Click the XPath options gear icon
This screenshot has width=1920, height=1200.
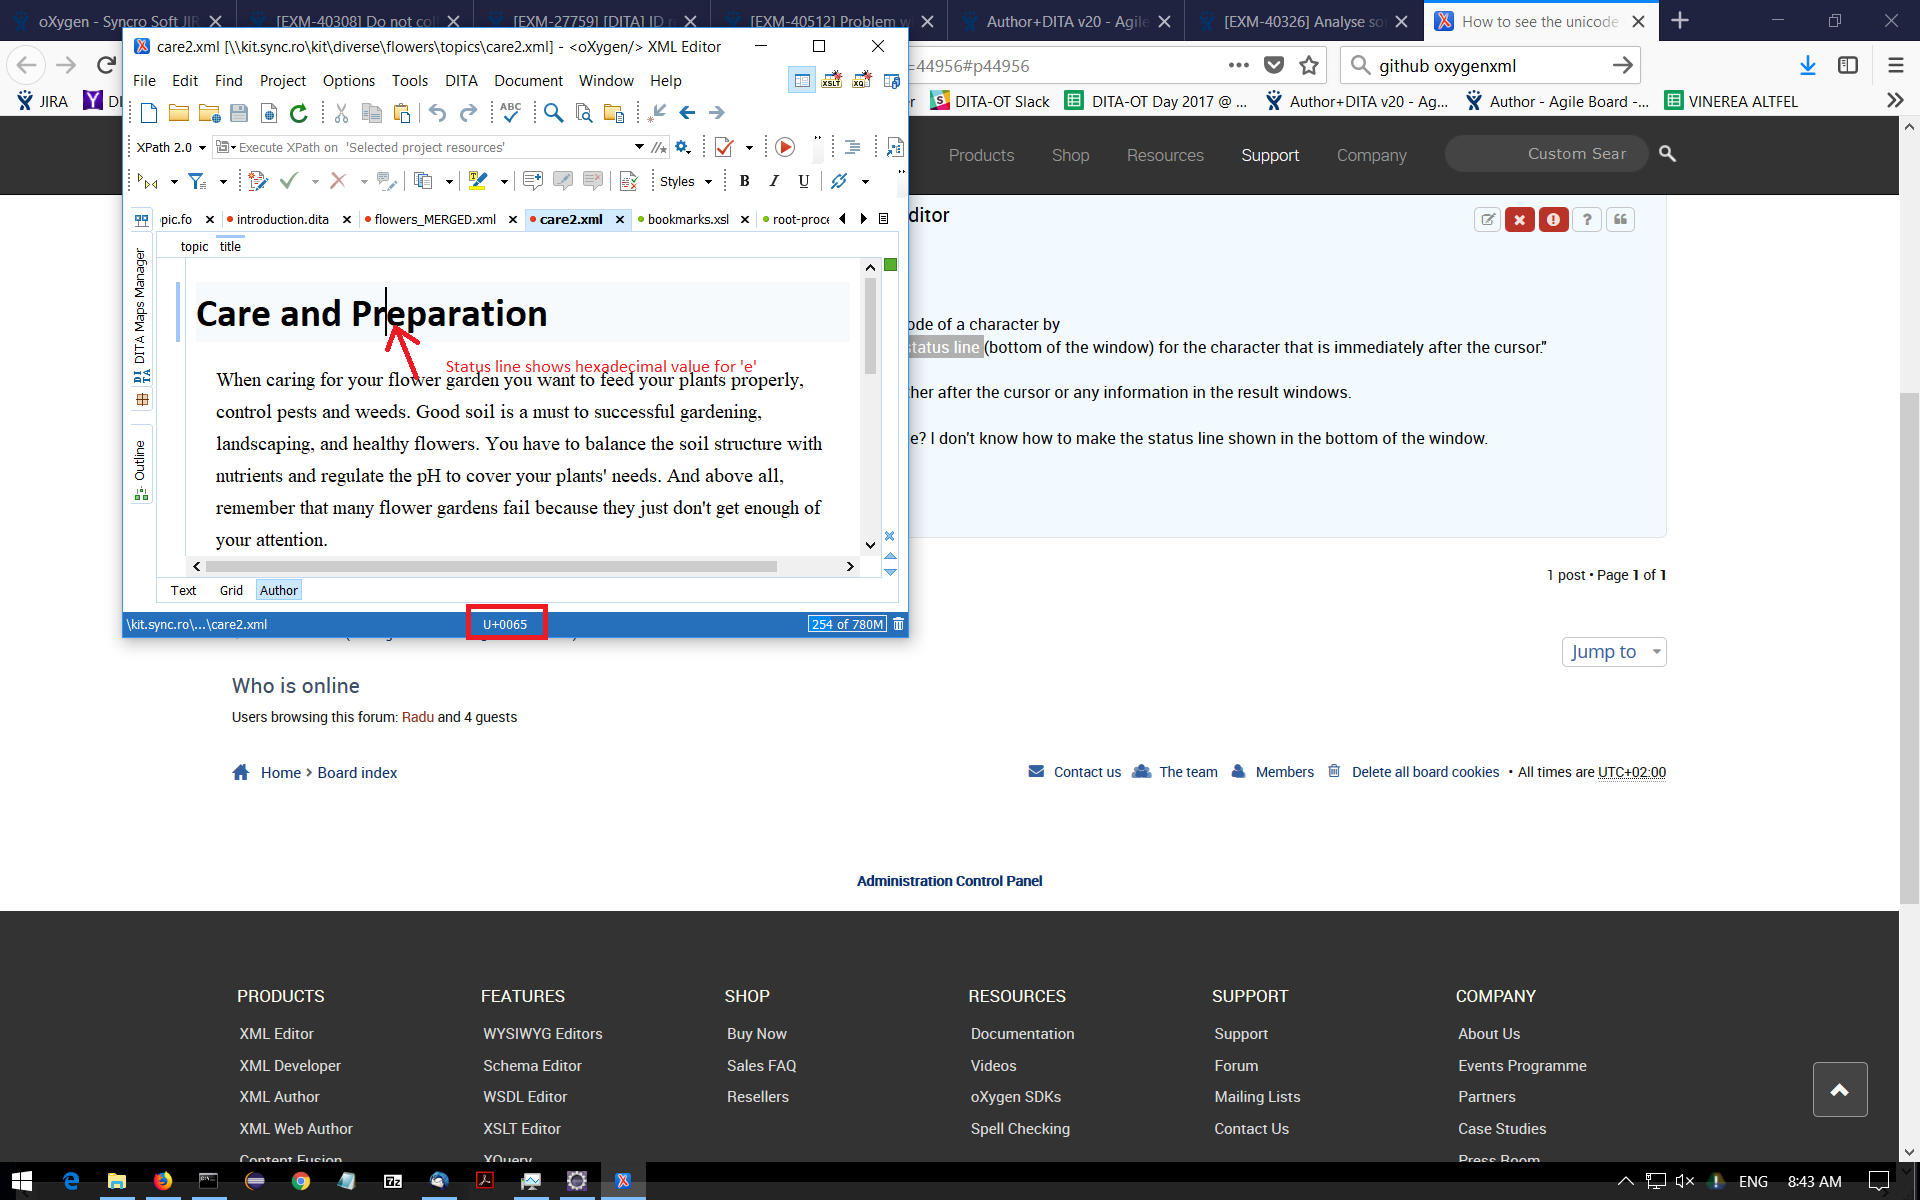click(683, 147)
